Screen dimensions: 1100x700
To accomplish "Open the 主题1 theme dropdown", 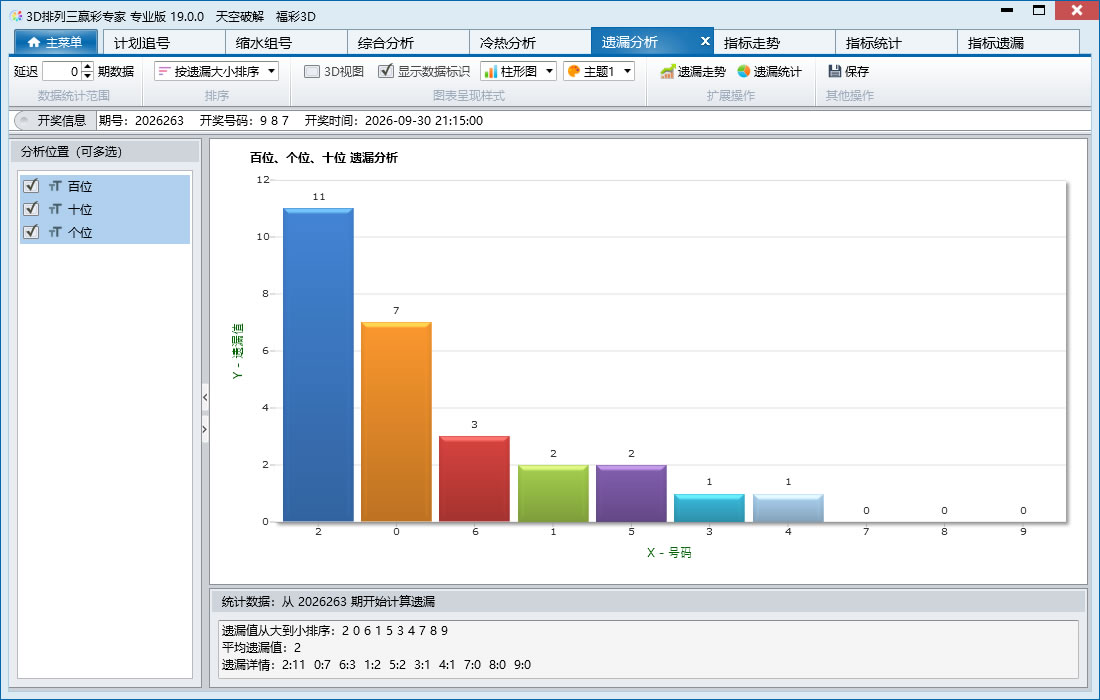I will (598, 72).
